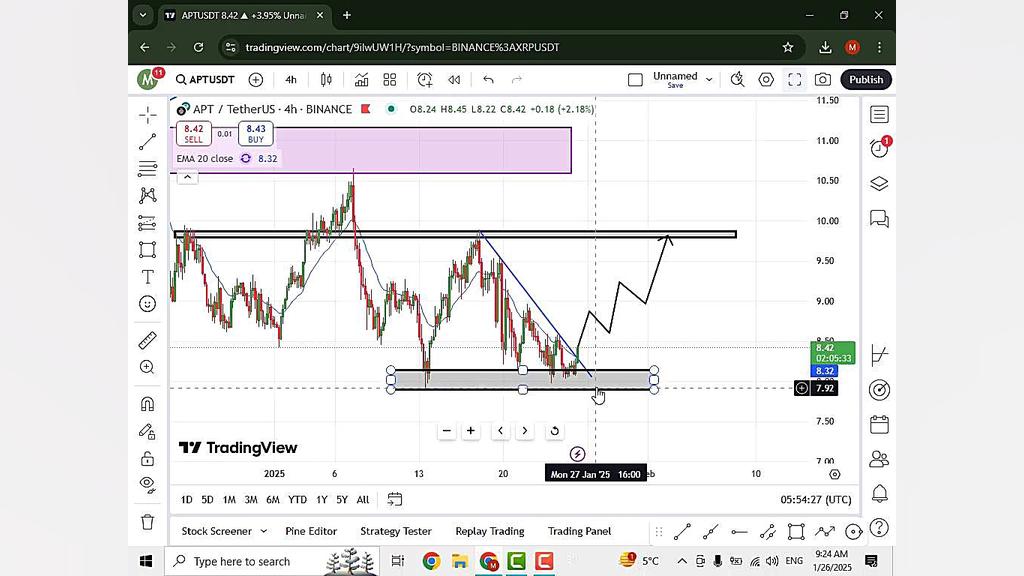Open the economic calendar panel
The image size is (1024, 576).
(x=880, y=424)
